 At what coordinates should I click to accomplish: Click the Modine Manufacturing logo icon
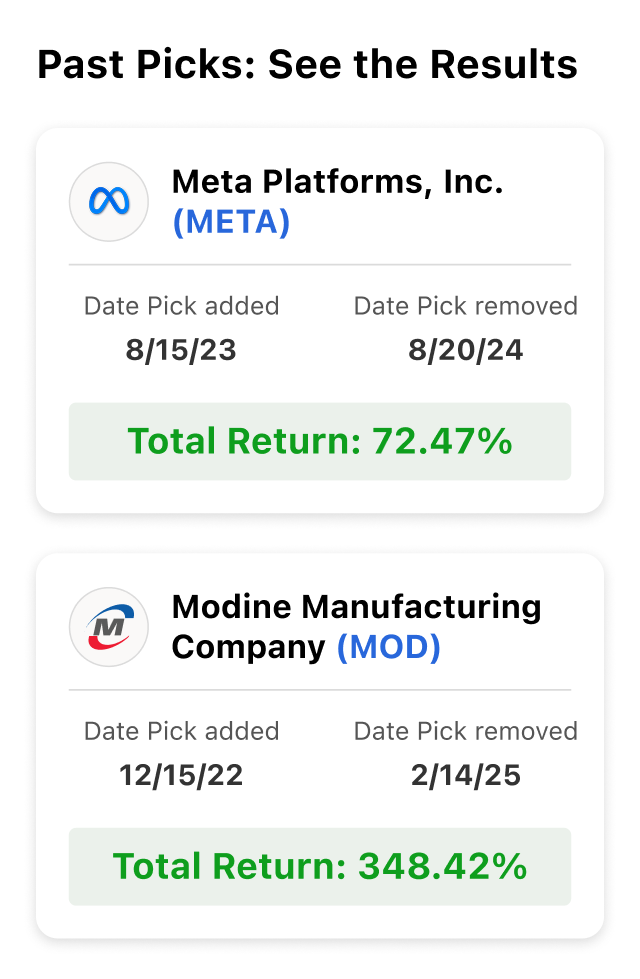(109, 627)
